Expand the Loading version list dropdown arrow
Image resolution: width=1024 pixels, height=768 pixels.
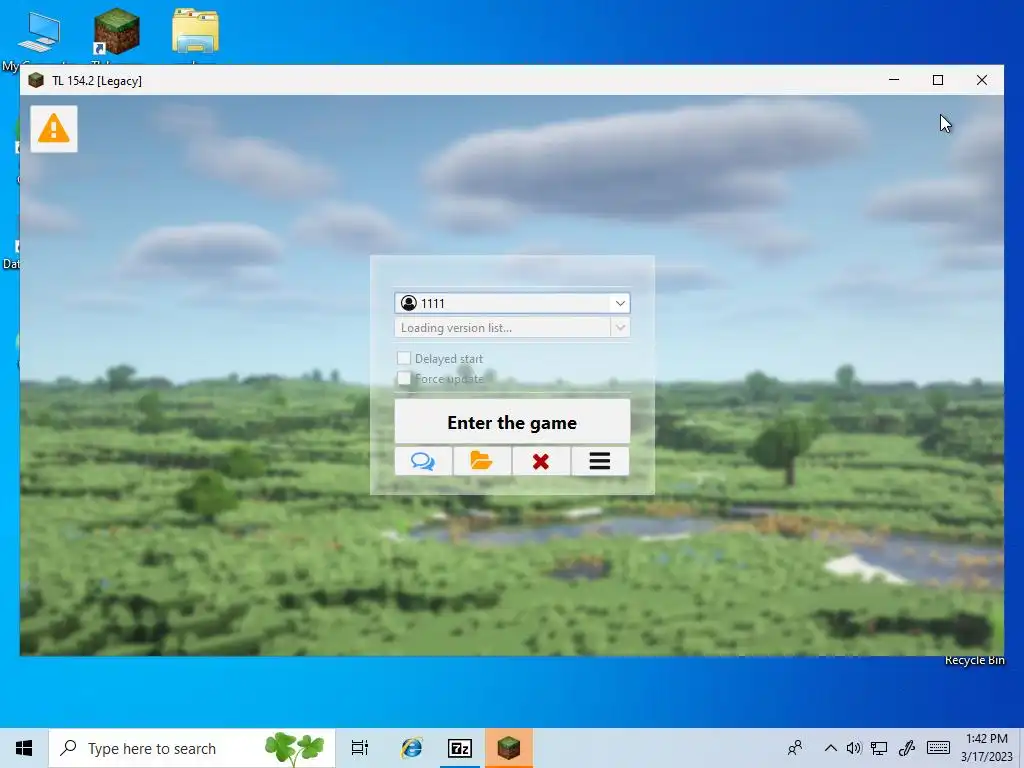tap(620, 327)
